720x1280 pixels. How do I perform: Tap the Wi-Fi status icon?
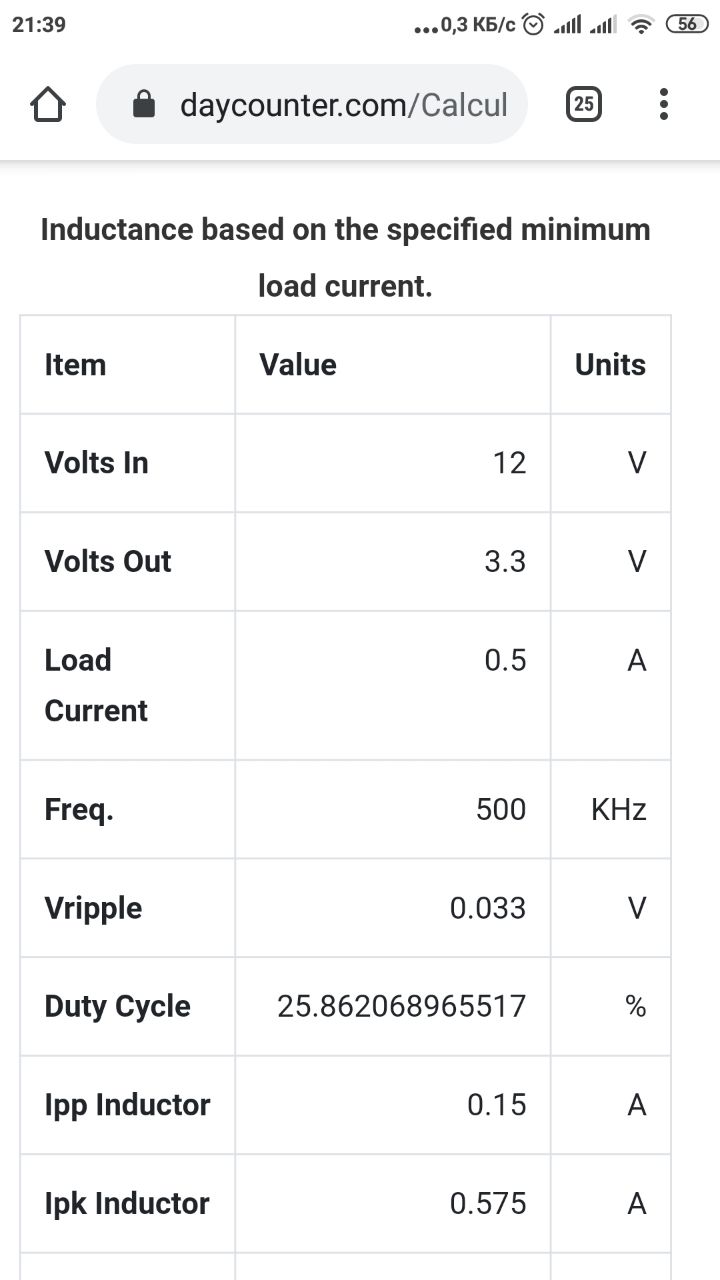pos(641,25)
